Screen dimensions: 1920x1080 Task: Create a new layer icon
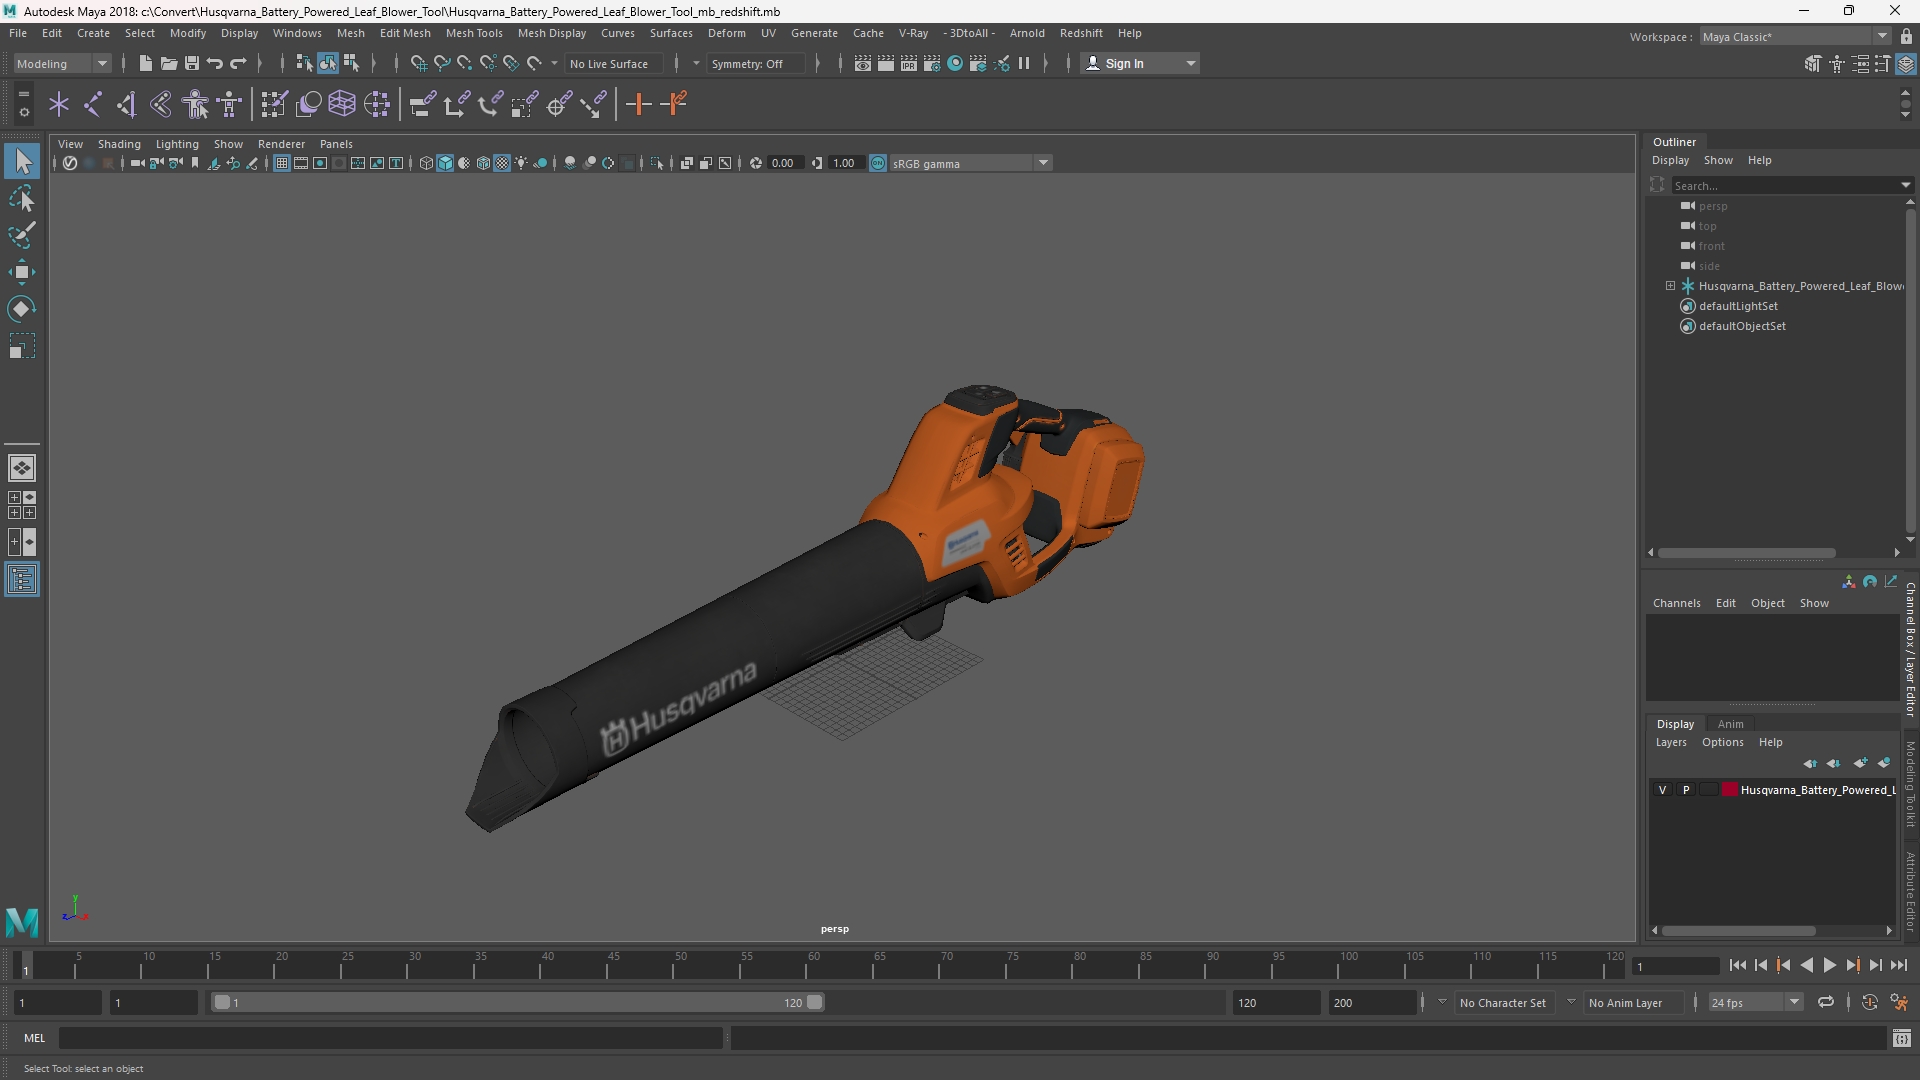pos(1860,763)
